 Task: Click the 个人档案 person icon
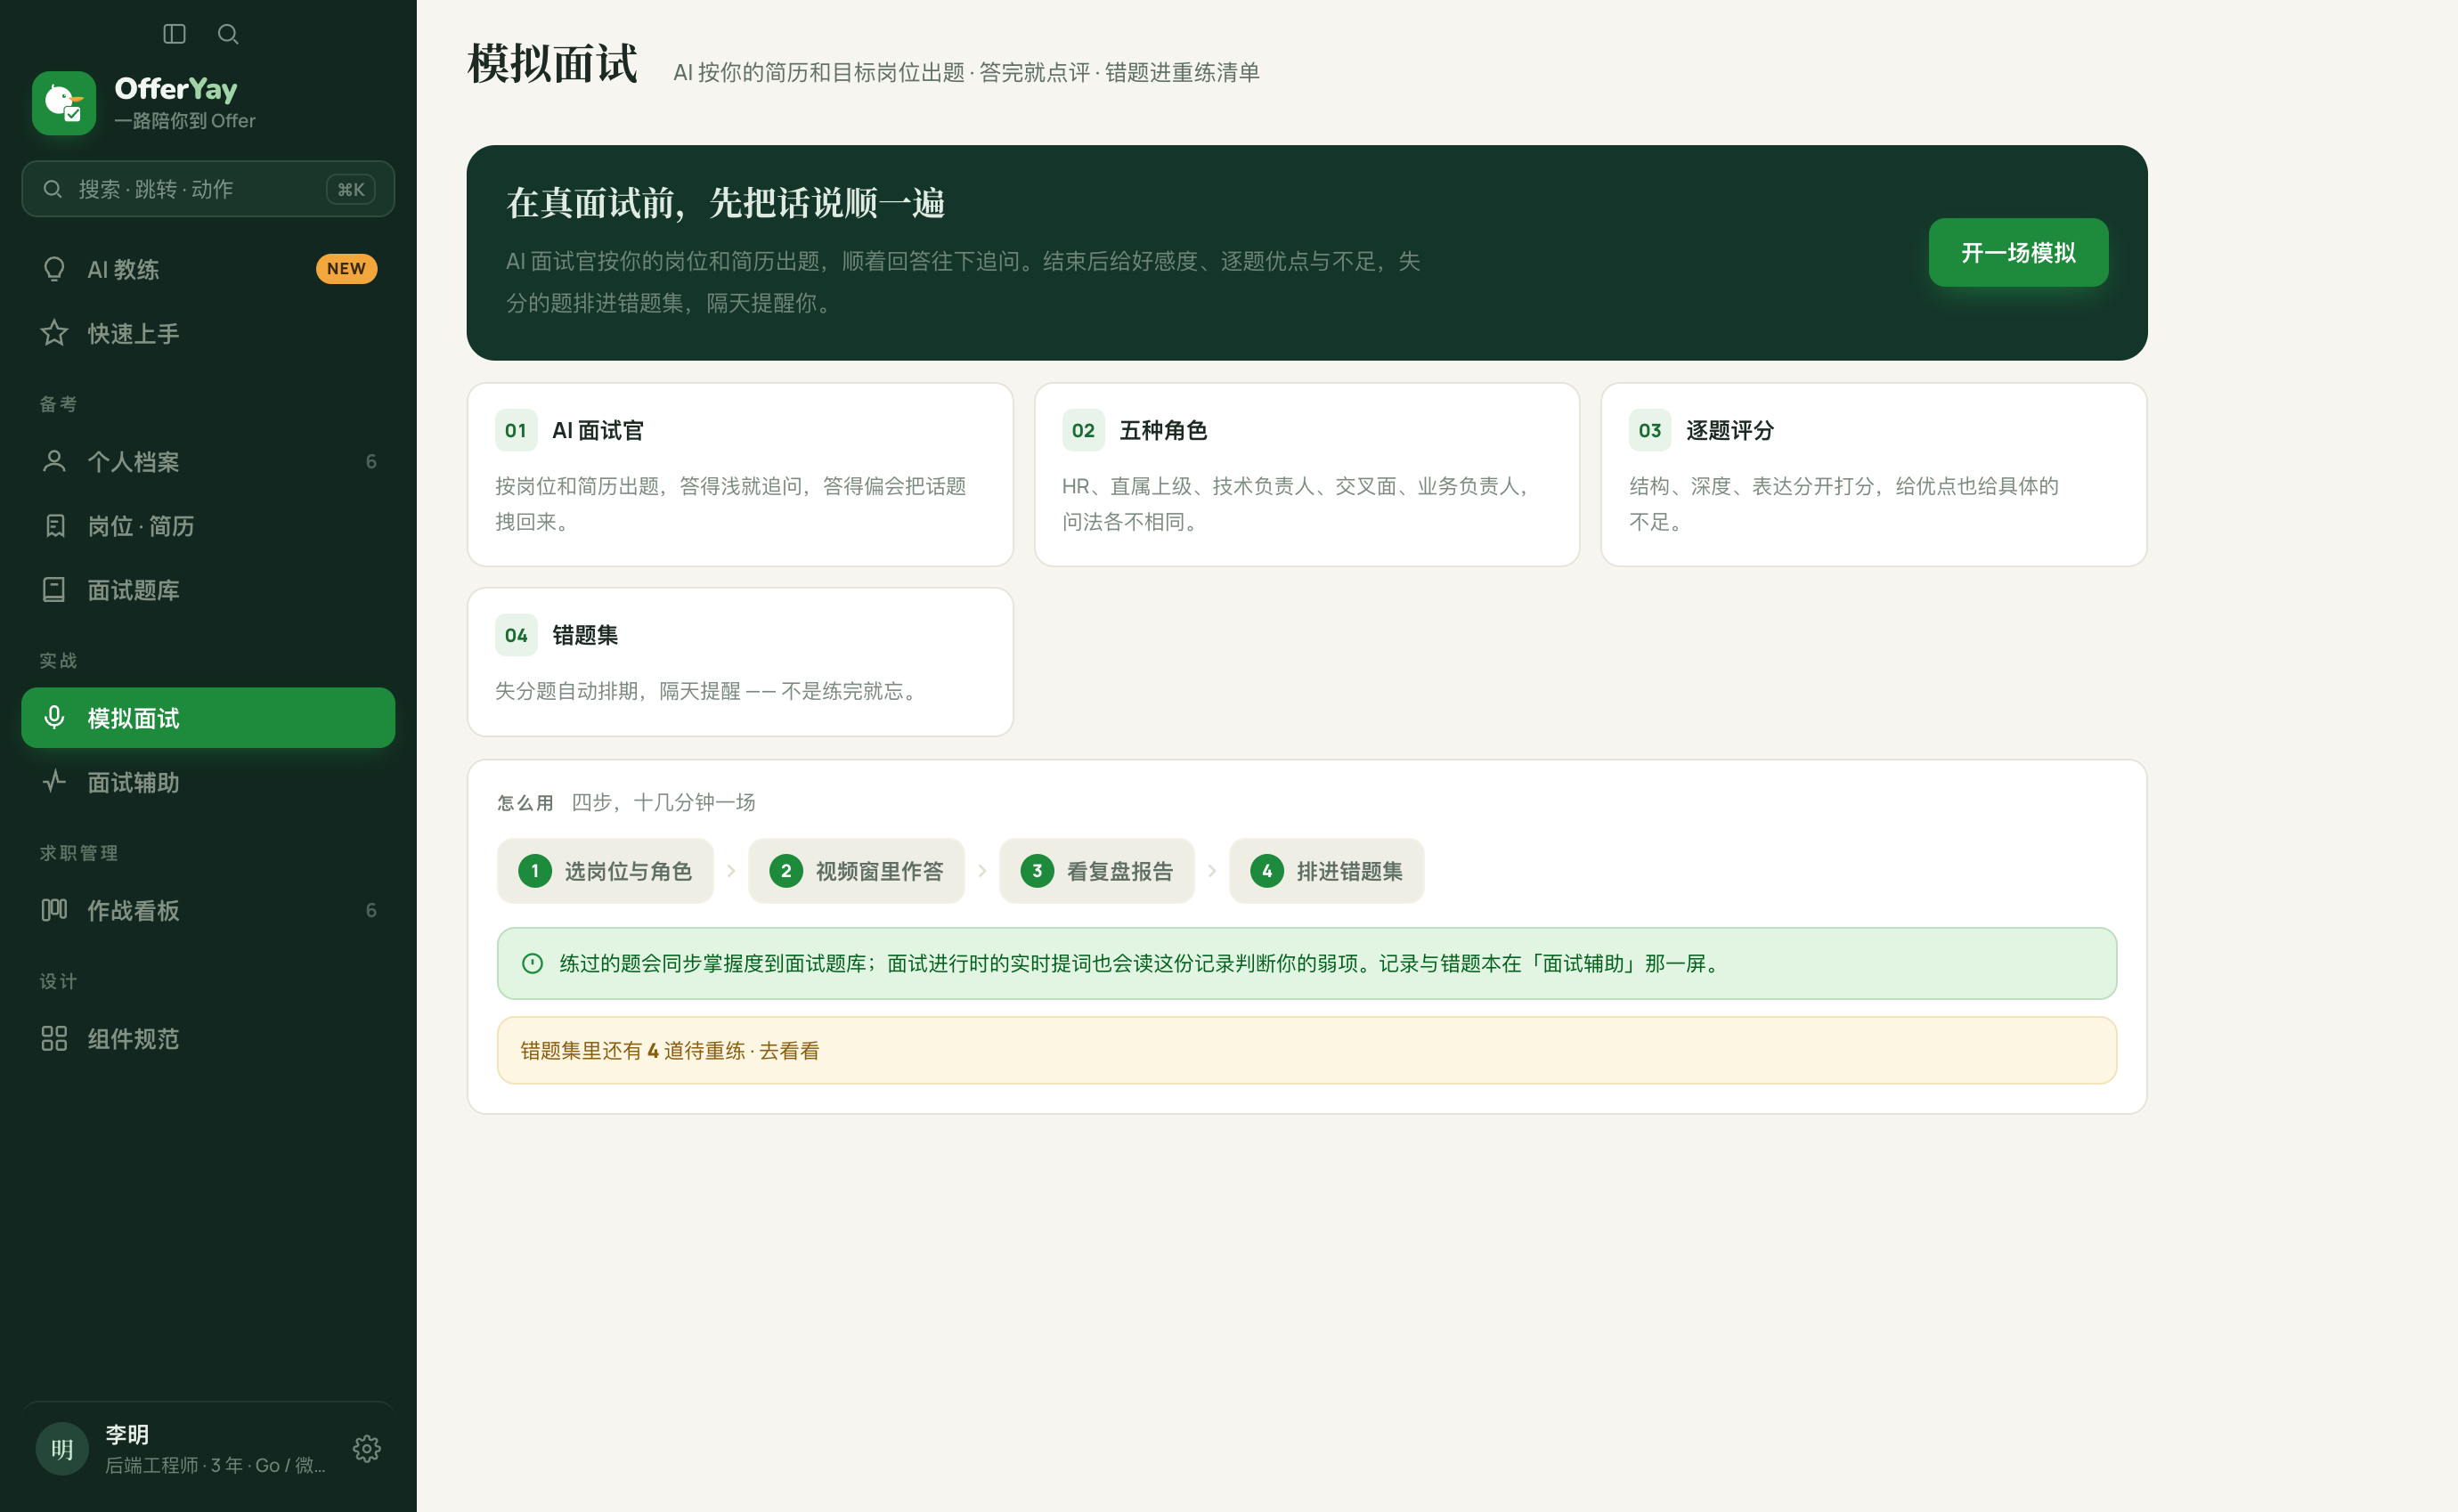[54, 461]
